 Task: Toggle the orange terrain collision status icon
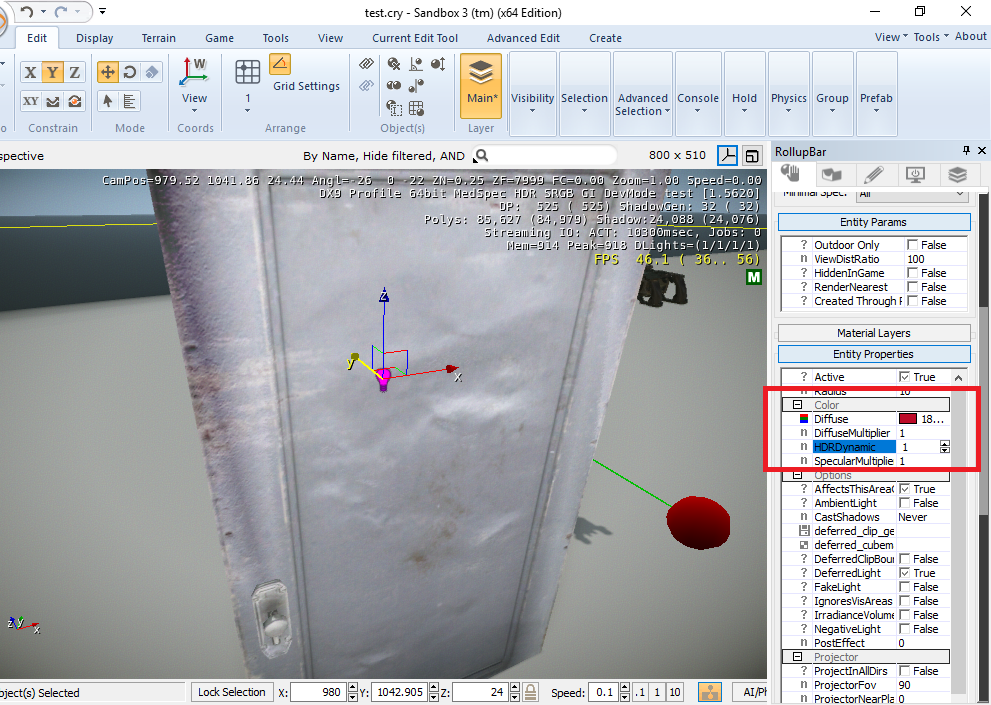click(710, 692)
